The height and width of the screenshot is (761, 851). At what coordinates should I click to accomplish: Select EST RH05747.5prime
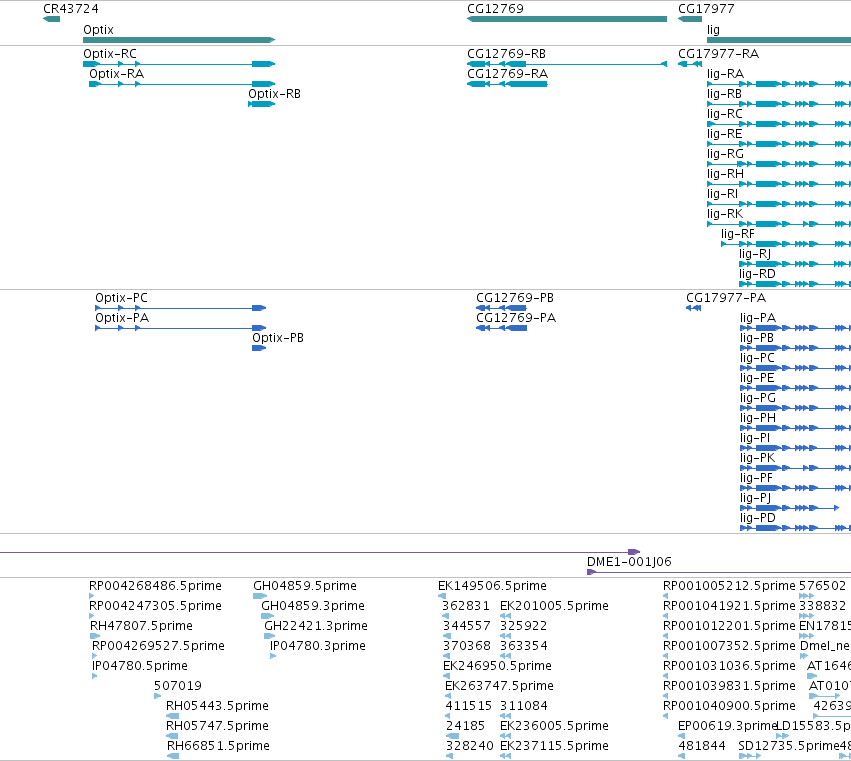(172, 736)
